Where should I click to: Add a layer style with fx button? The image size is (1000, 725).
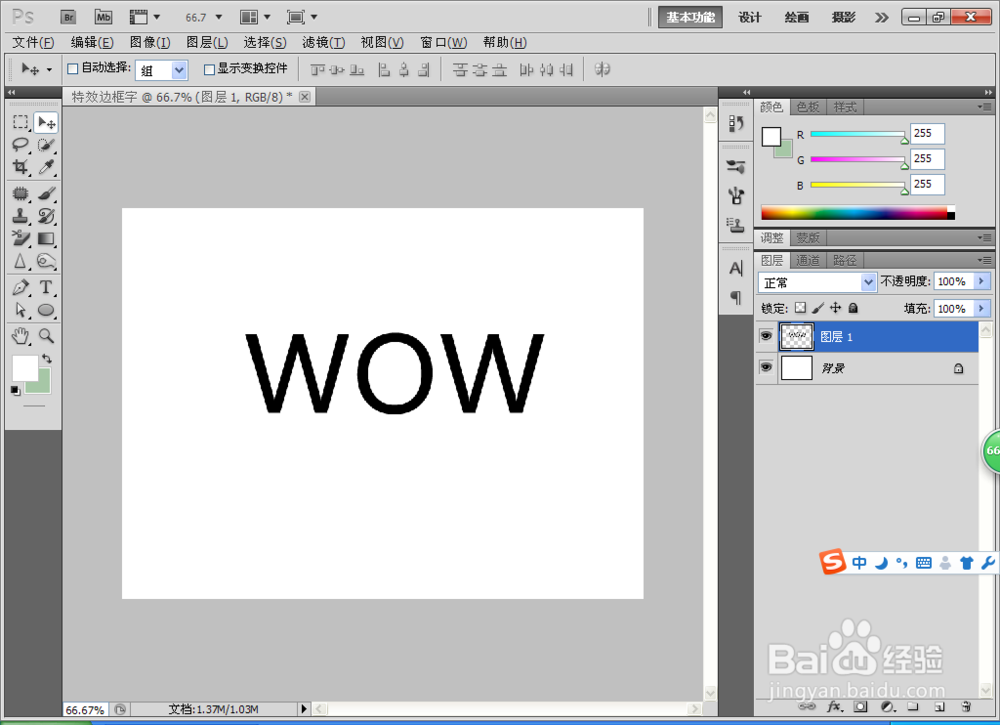[835, 707]
